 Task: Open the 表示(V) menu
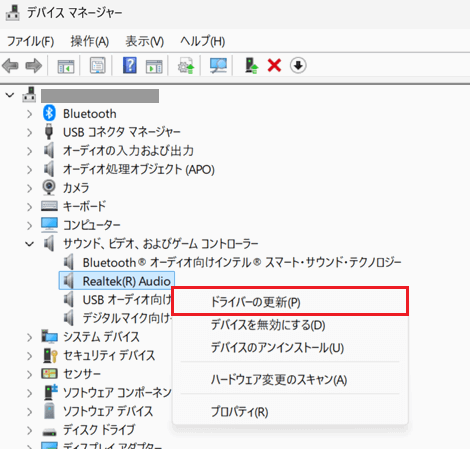145,41
